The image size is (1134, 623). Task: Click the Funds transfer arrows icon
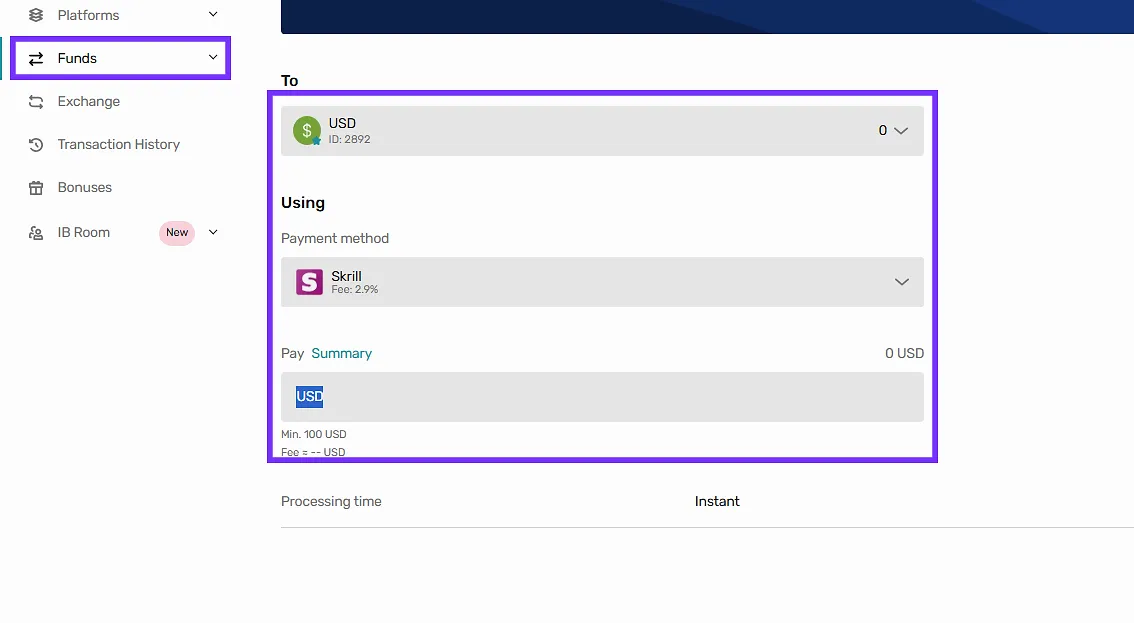click(36, 58)
